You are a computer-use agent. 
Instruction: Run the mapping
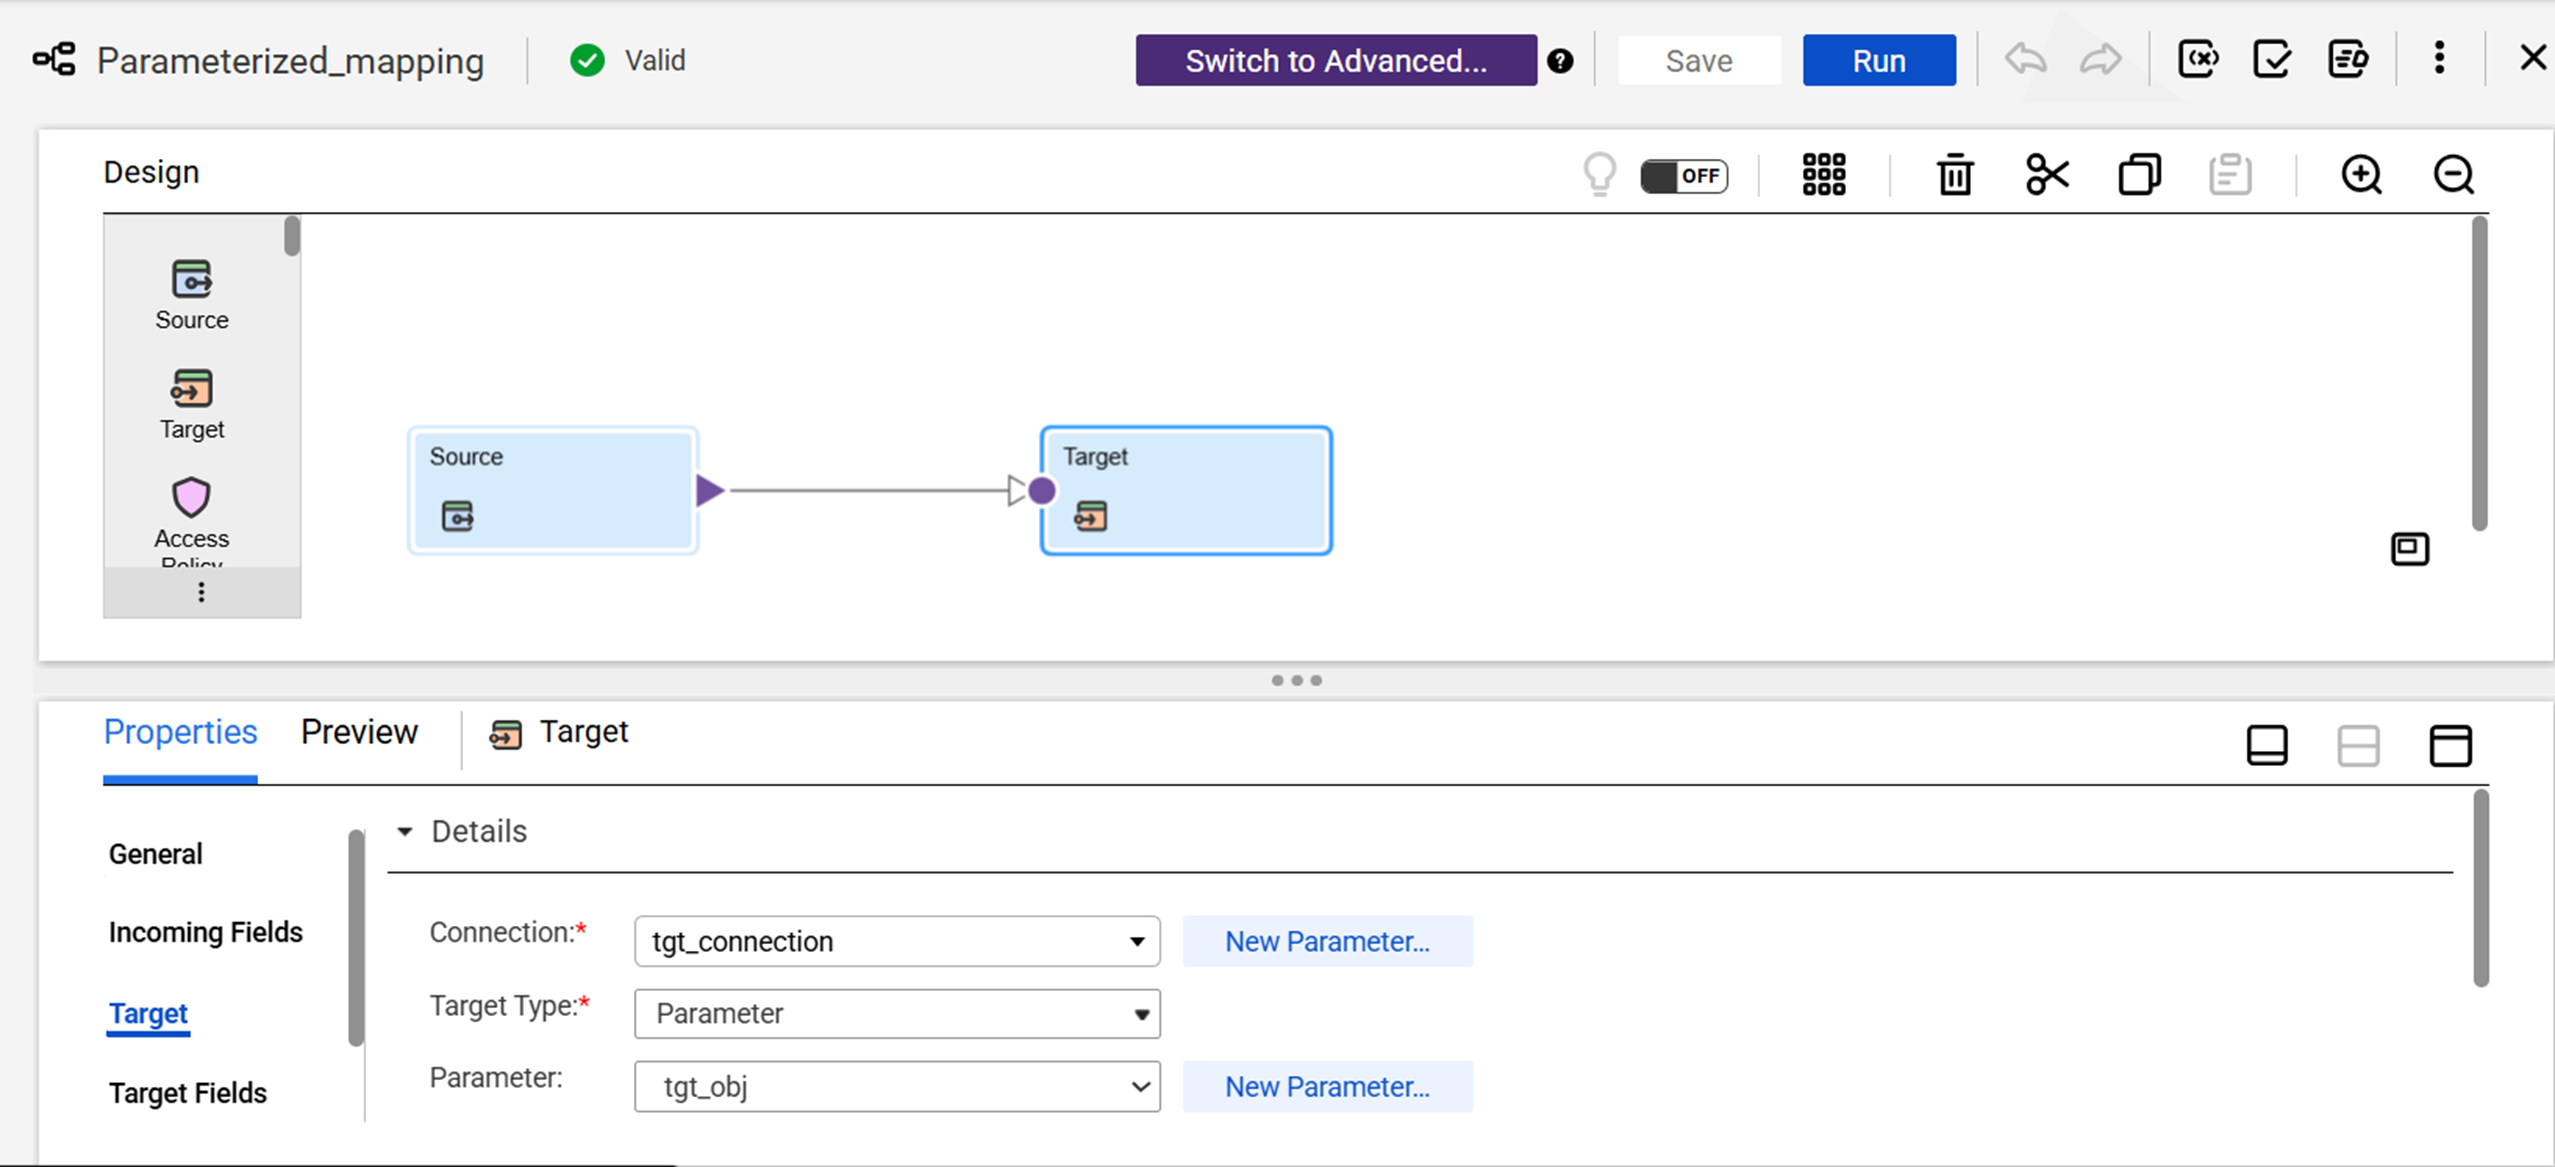point(1879,60)
